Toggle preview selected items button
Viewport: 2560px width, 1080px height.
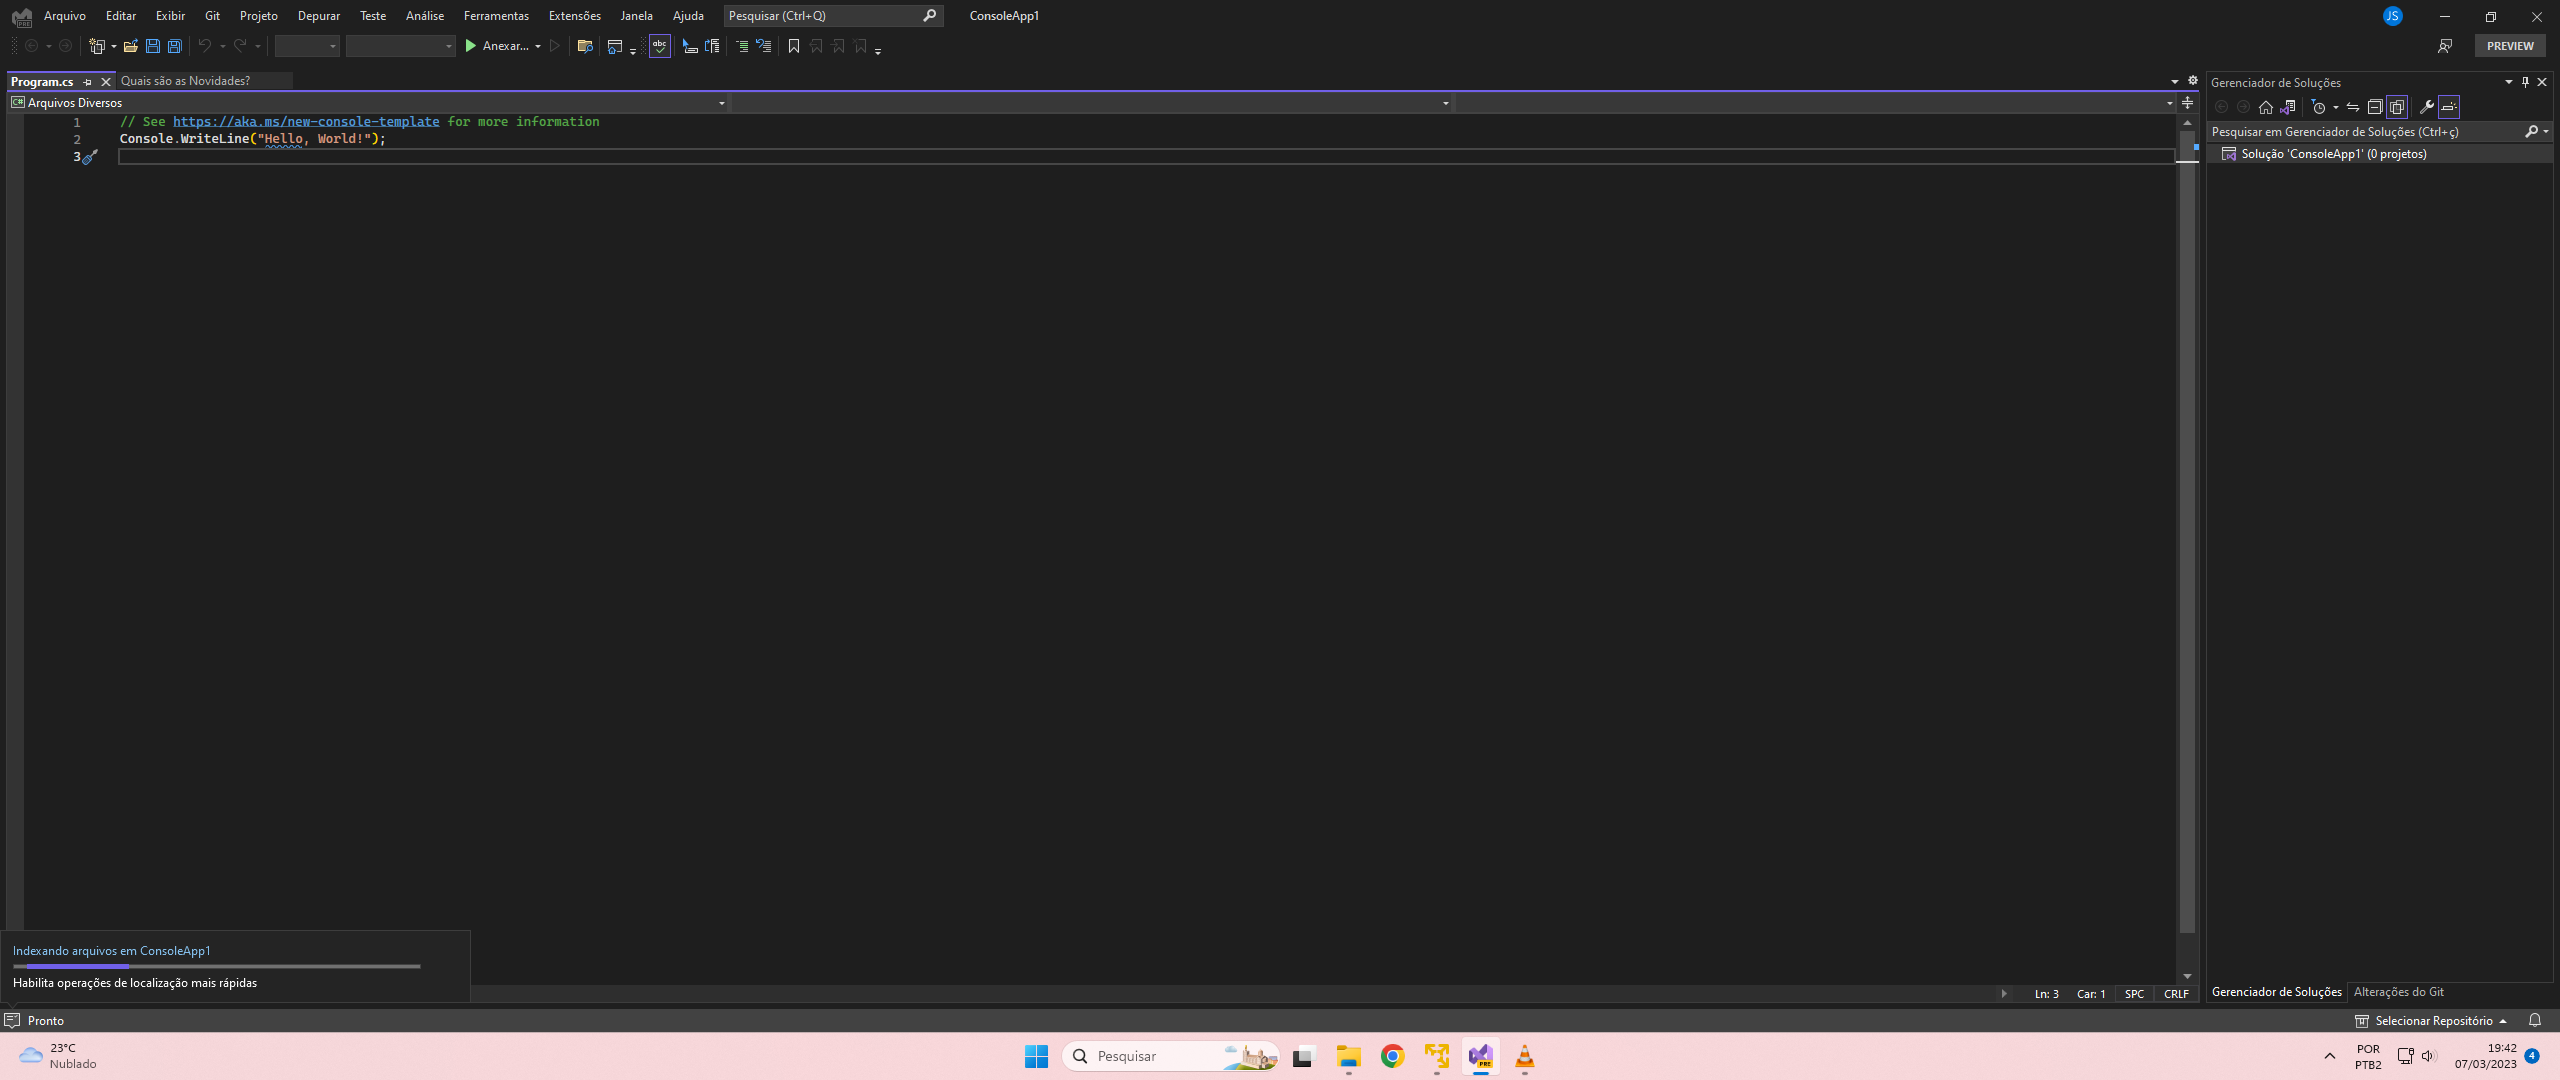(x=2449, y=107)
